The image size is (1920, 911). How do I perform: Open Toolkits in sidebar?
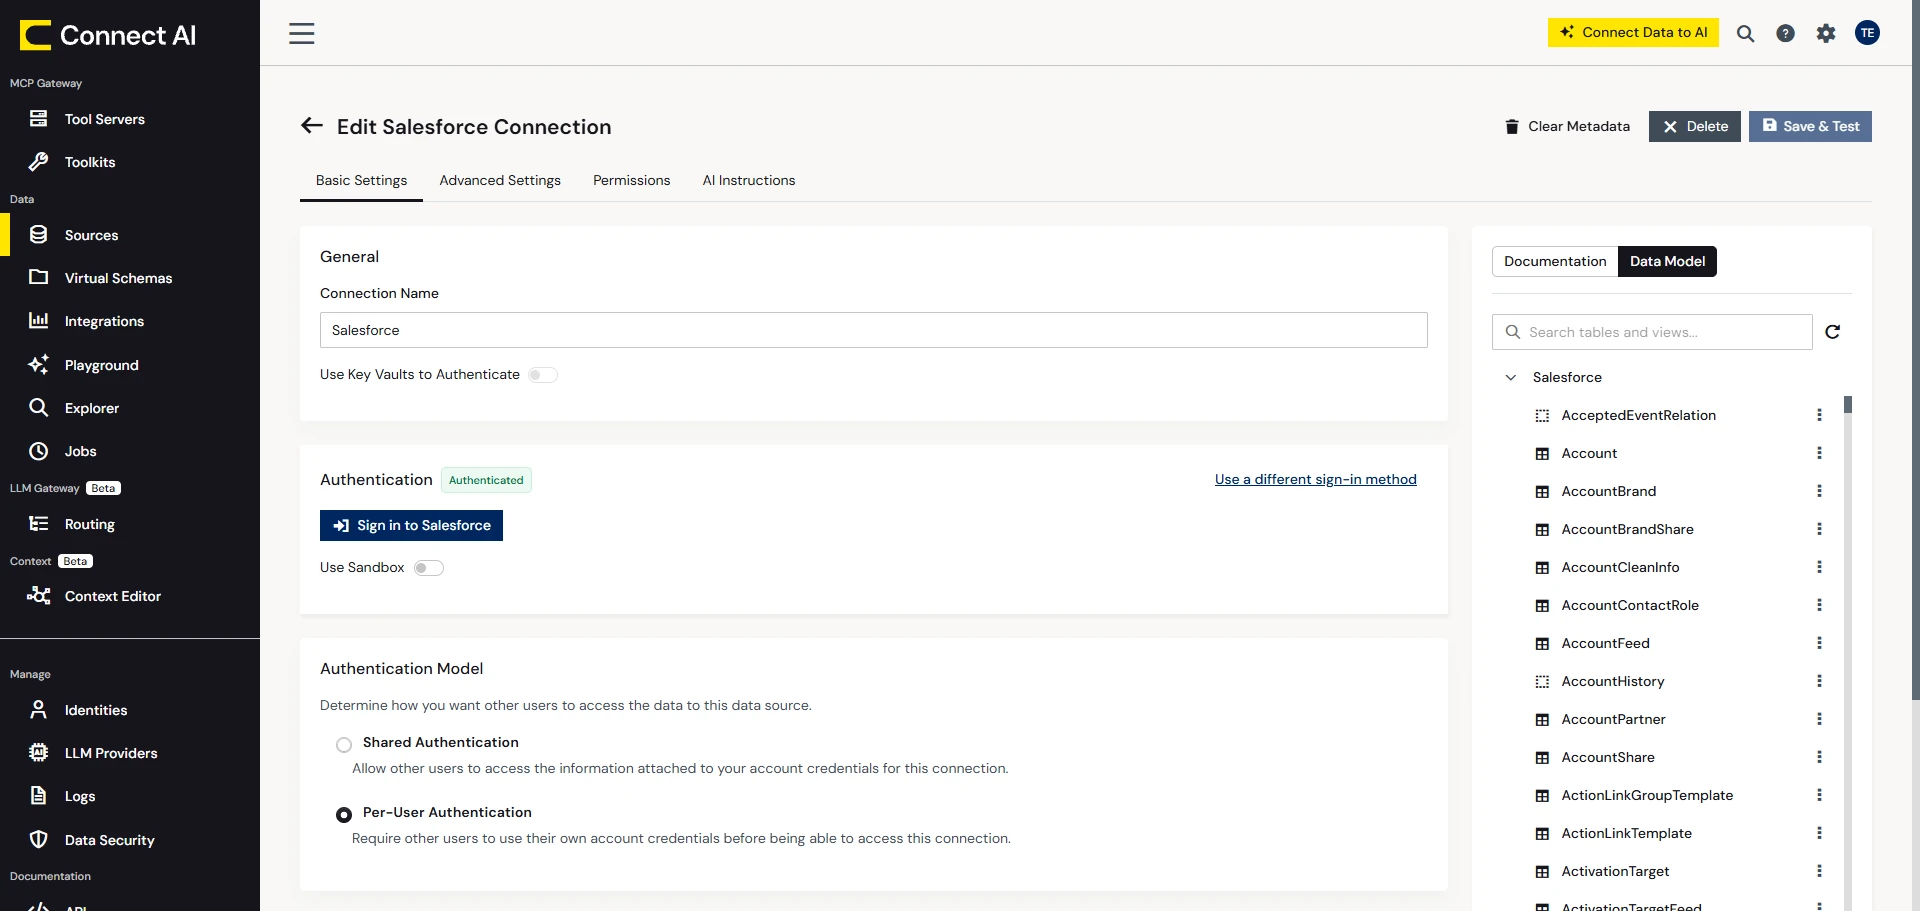(90, 162)
